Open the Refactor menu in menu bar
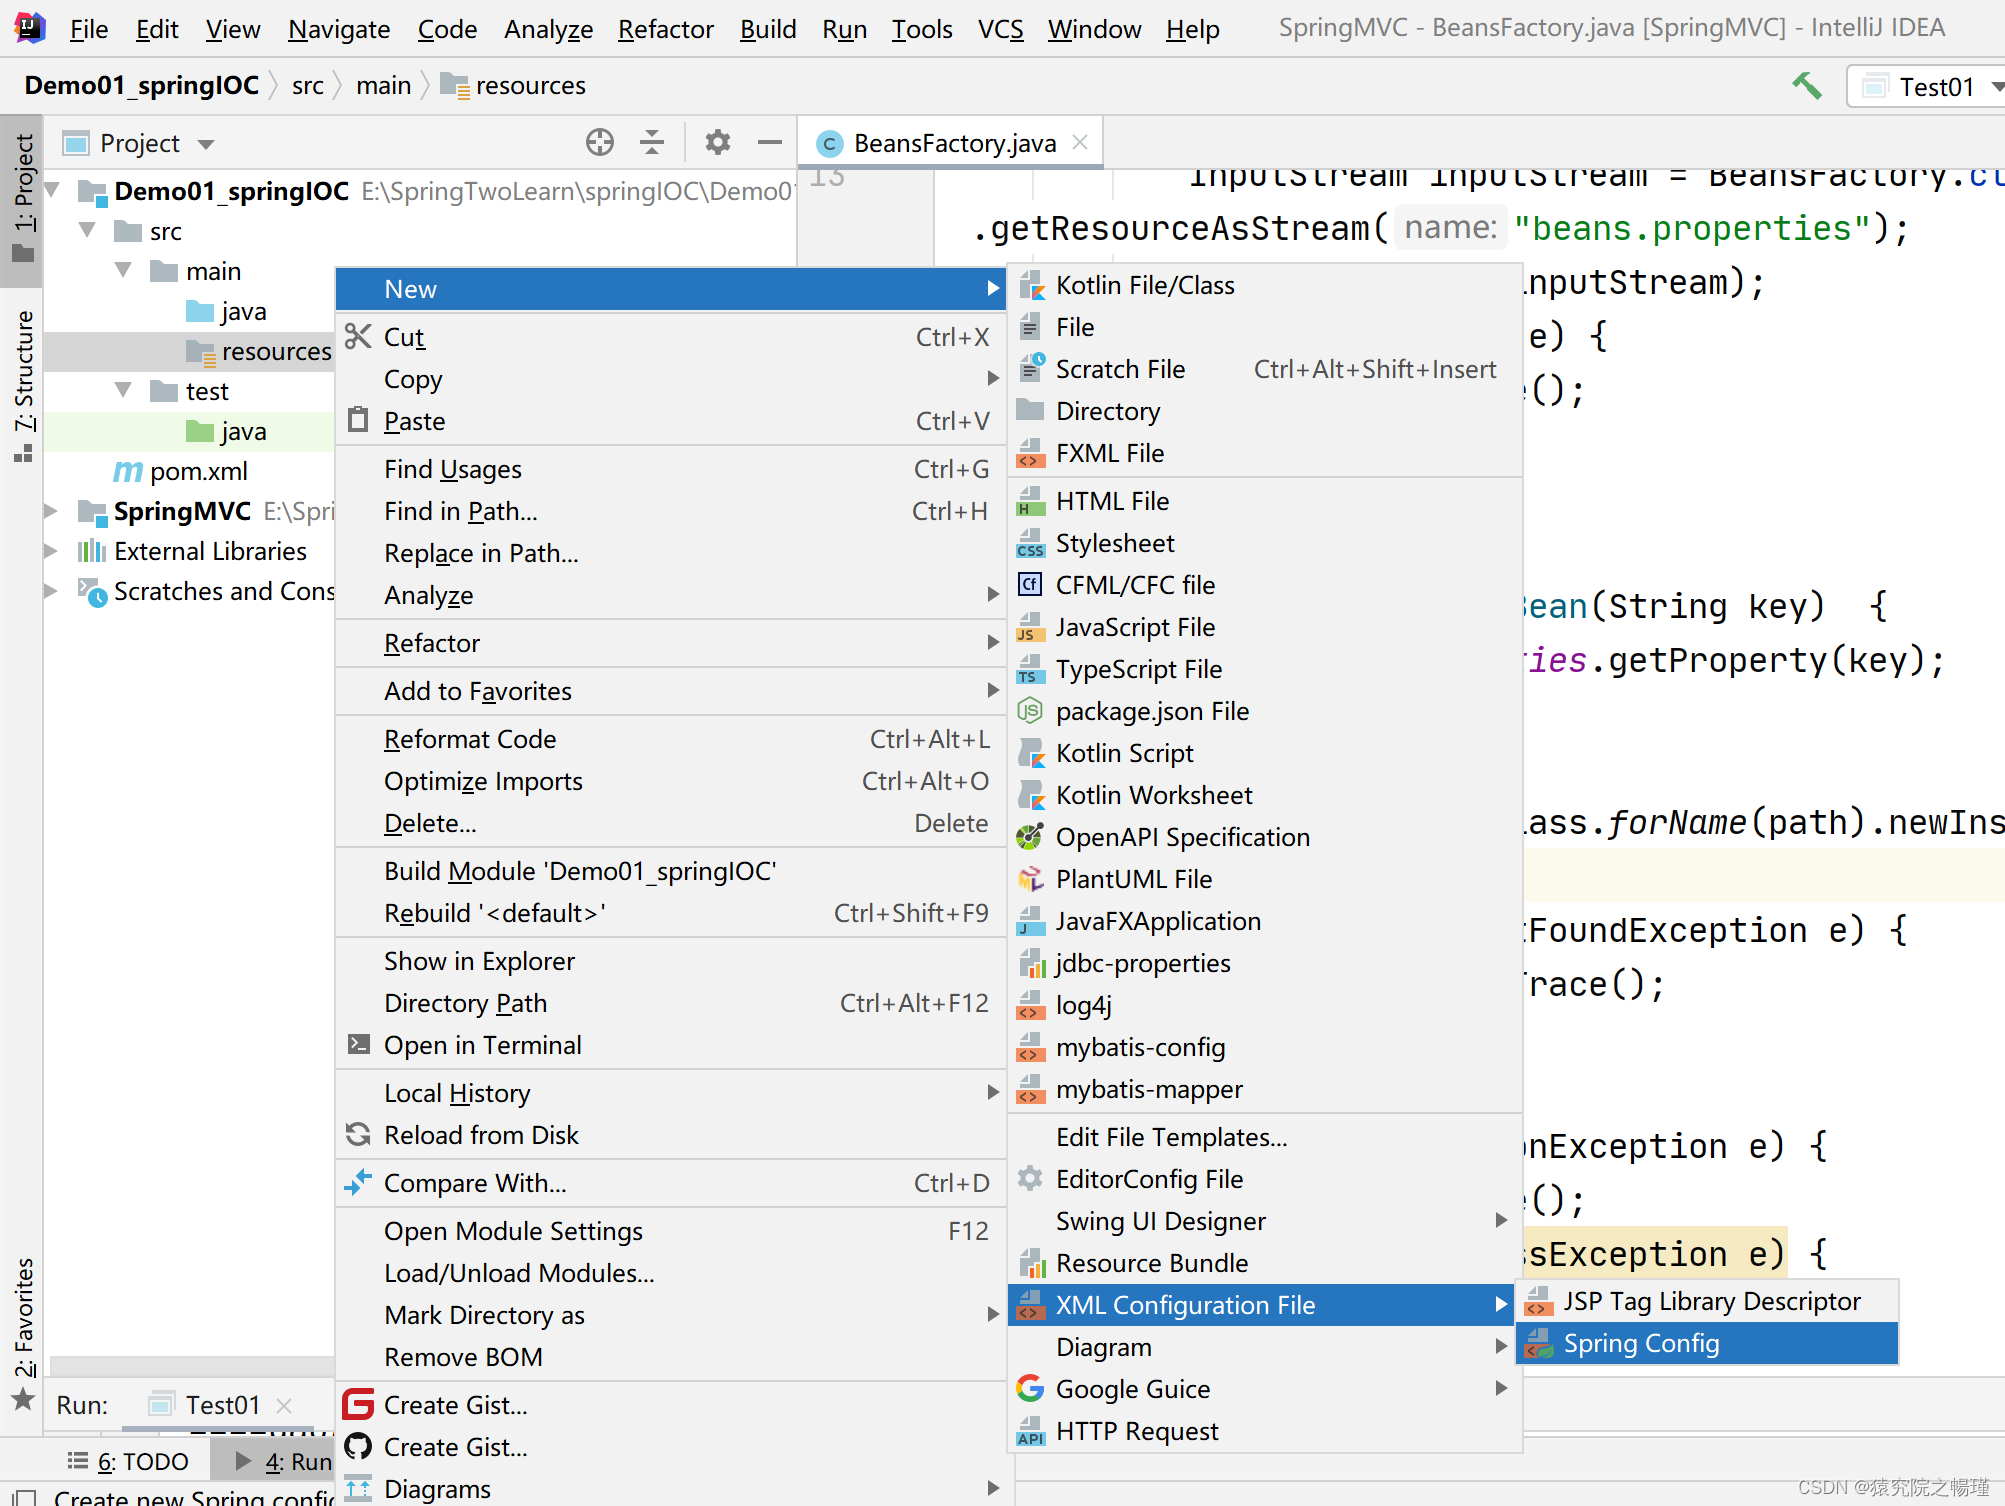This screenshot has height=1506, width=2005. pyautogui.click(x=665, y=29)
